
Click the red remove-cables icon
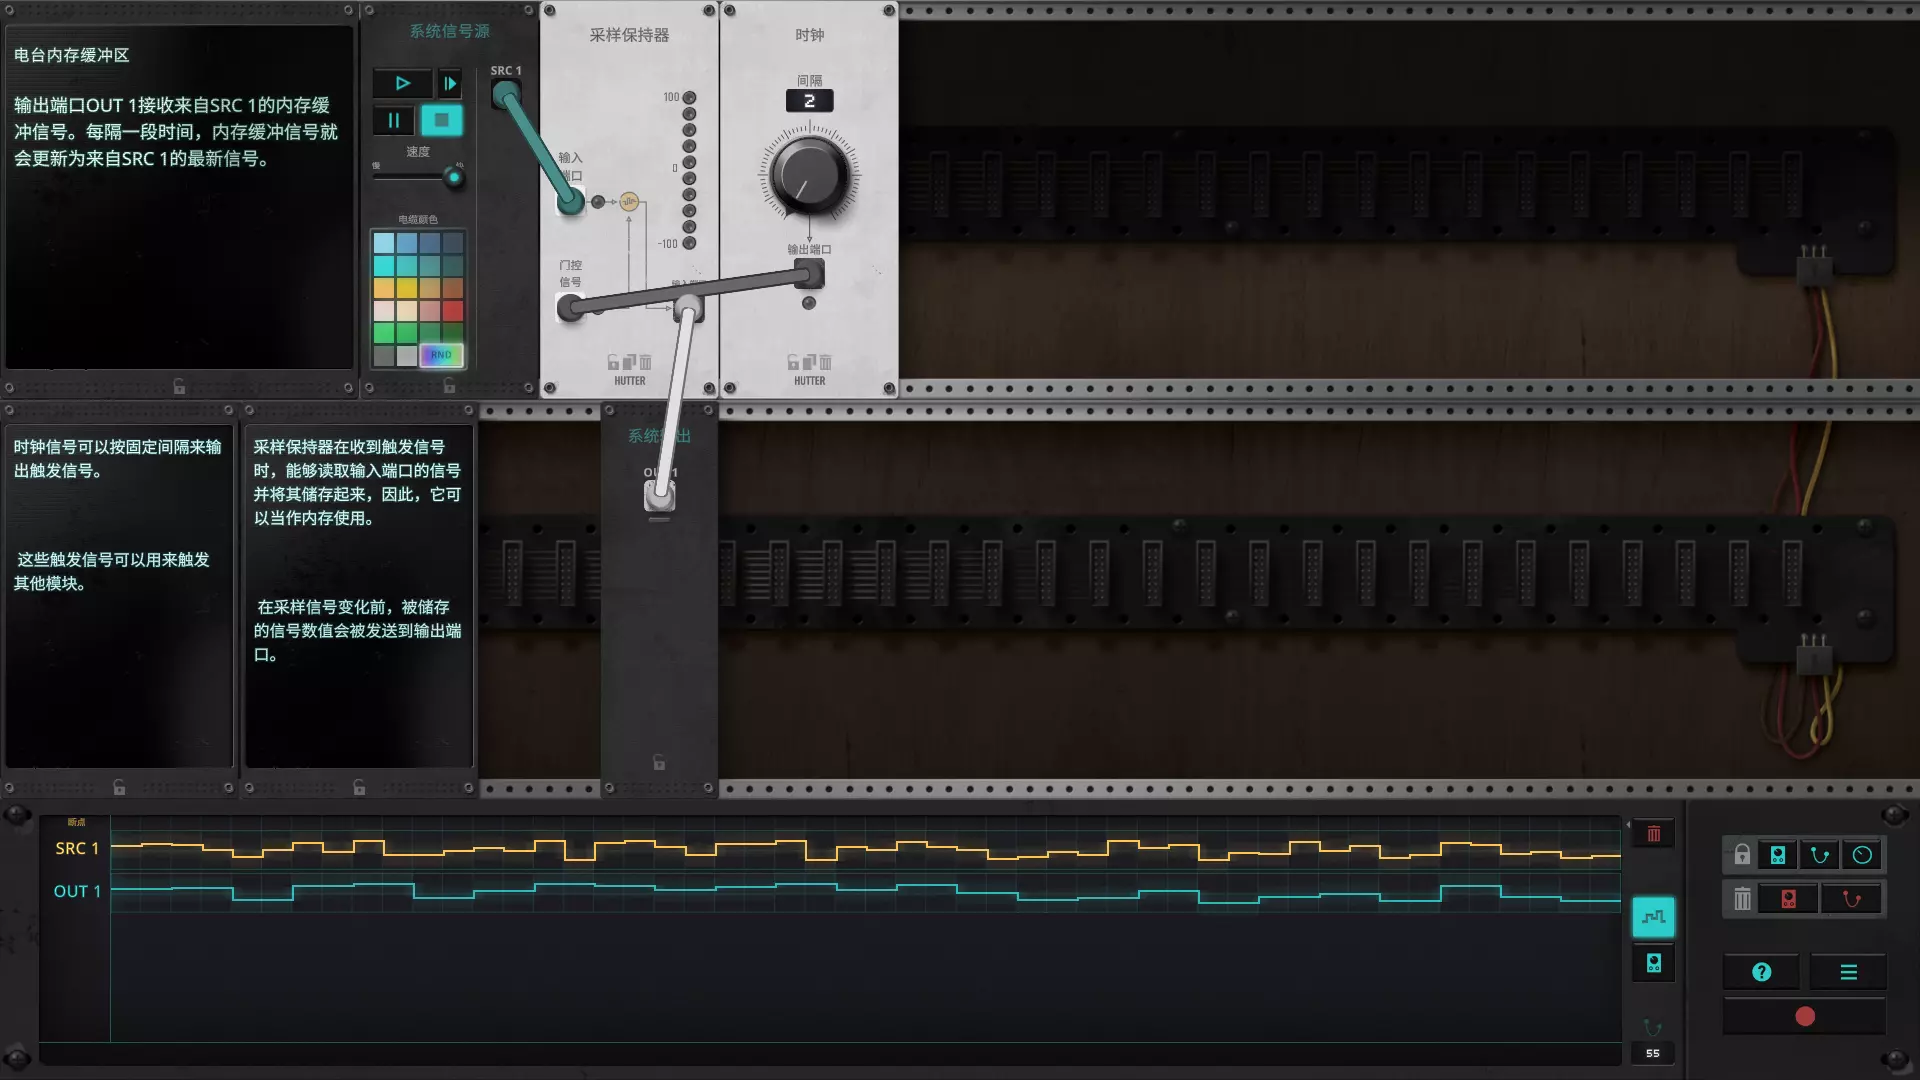tap(1851, 899)
